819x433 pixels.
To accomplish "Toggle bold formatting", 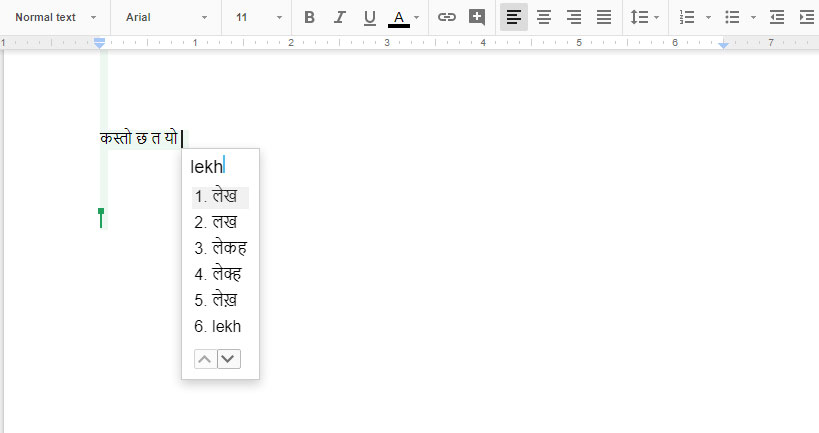I will coord(309,17).
